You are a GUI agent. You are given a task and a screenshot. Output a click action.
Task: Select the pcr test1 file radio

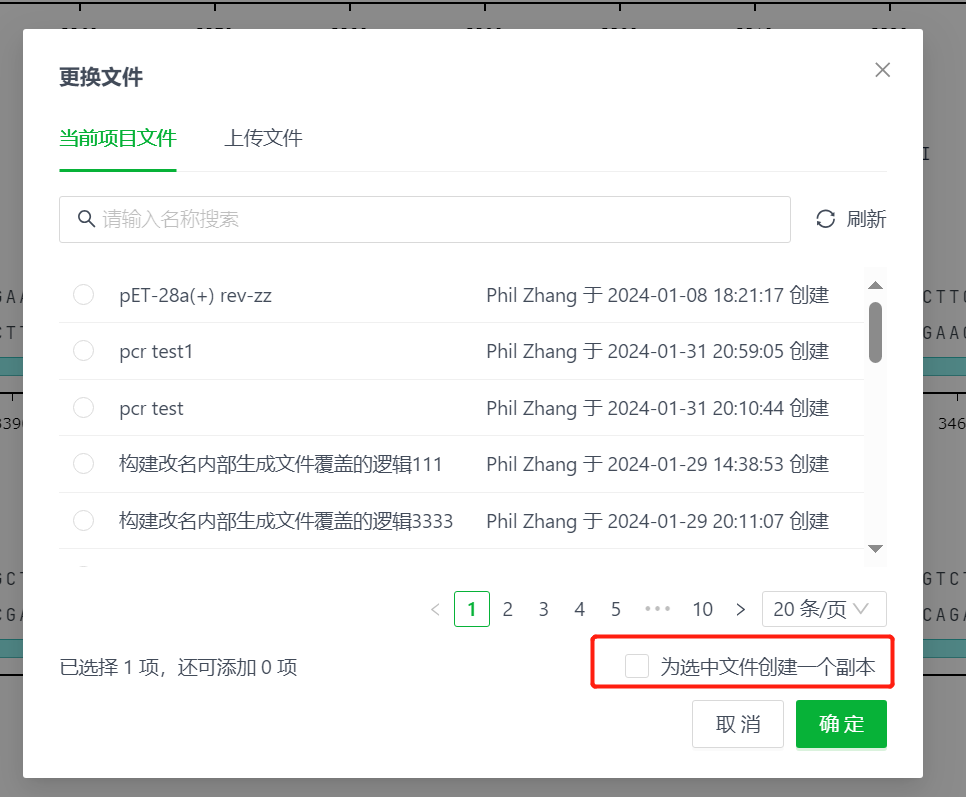tap(84, 351)
